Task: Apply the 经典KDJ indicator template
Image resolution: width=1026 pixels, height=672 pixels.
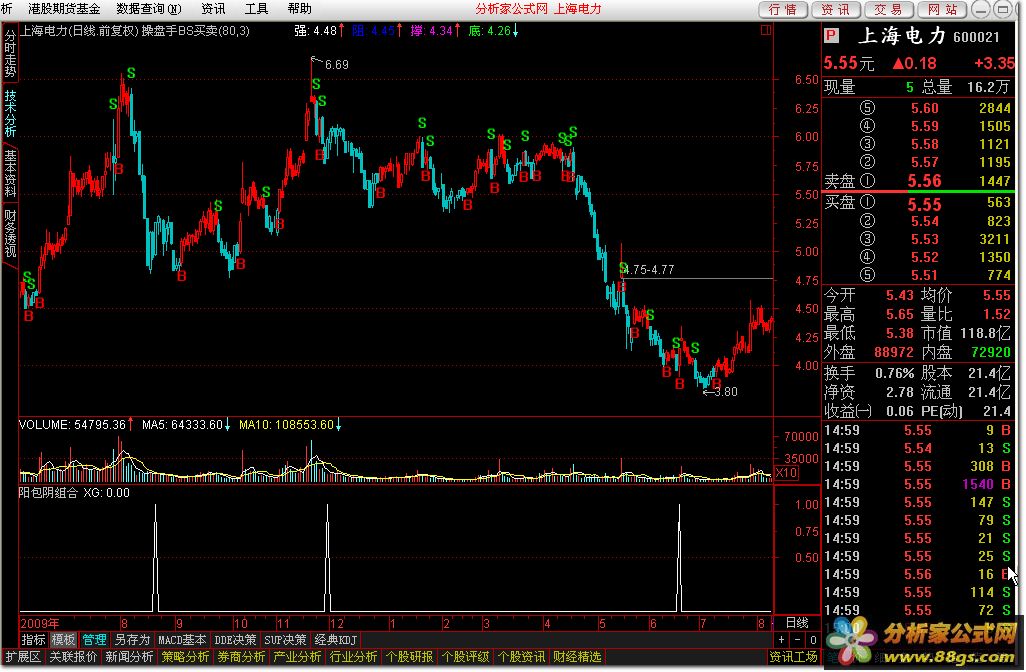Action: pos(336,640)
